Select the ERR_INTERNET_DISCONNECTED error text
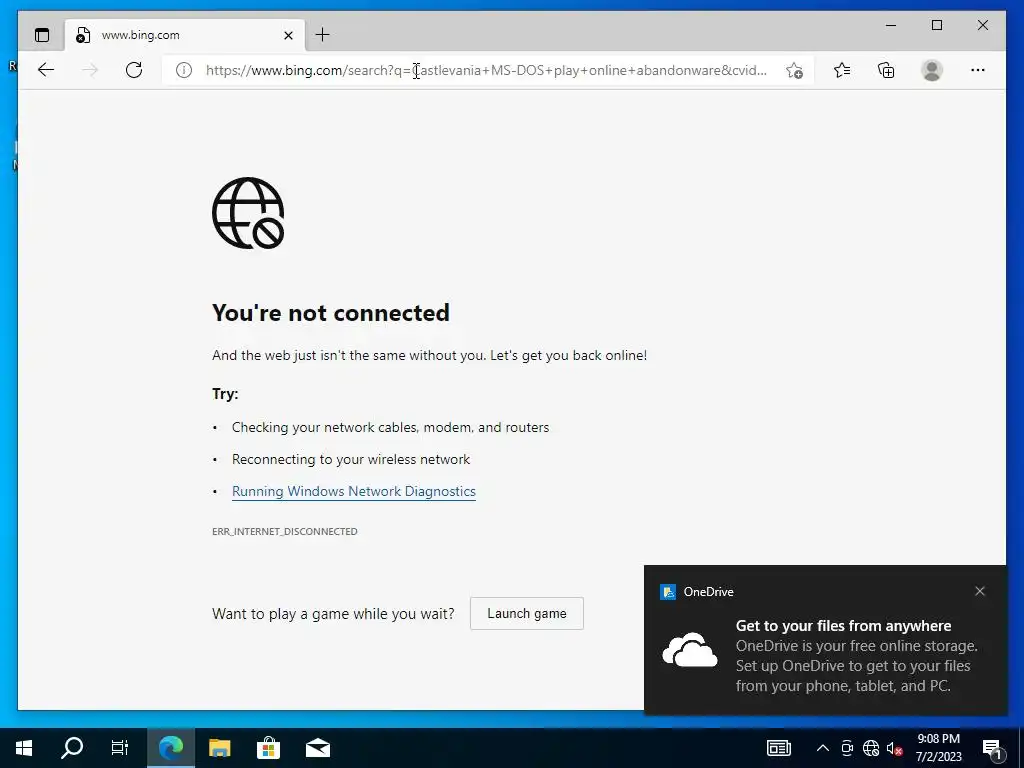This screenshot has width=1024, height=768. [285, 532]
